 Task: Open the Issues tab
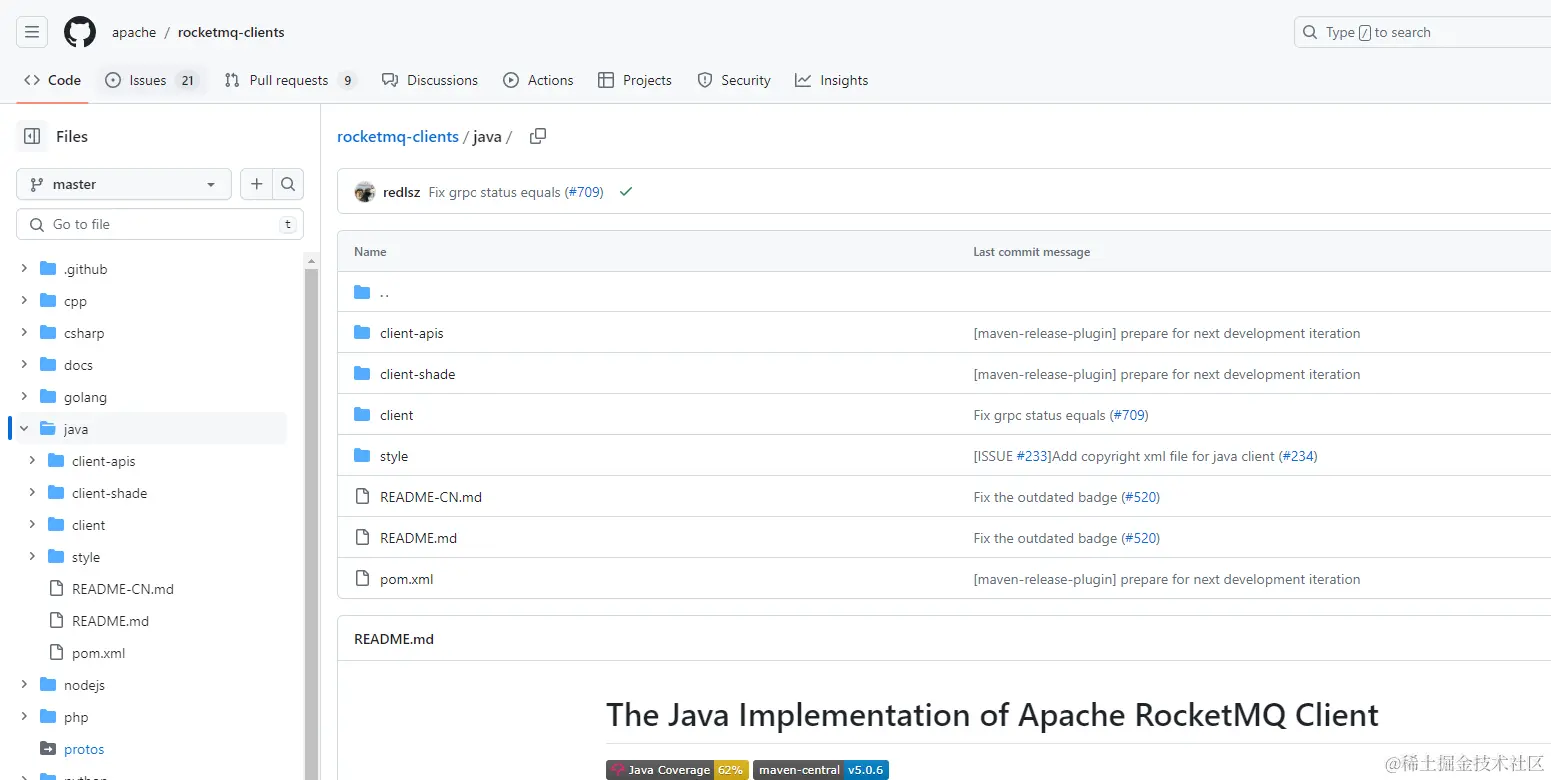(x=152, y=80)
